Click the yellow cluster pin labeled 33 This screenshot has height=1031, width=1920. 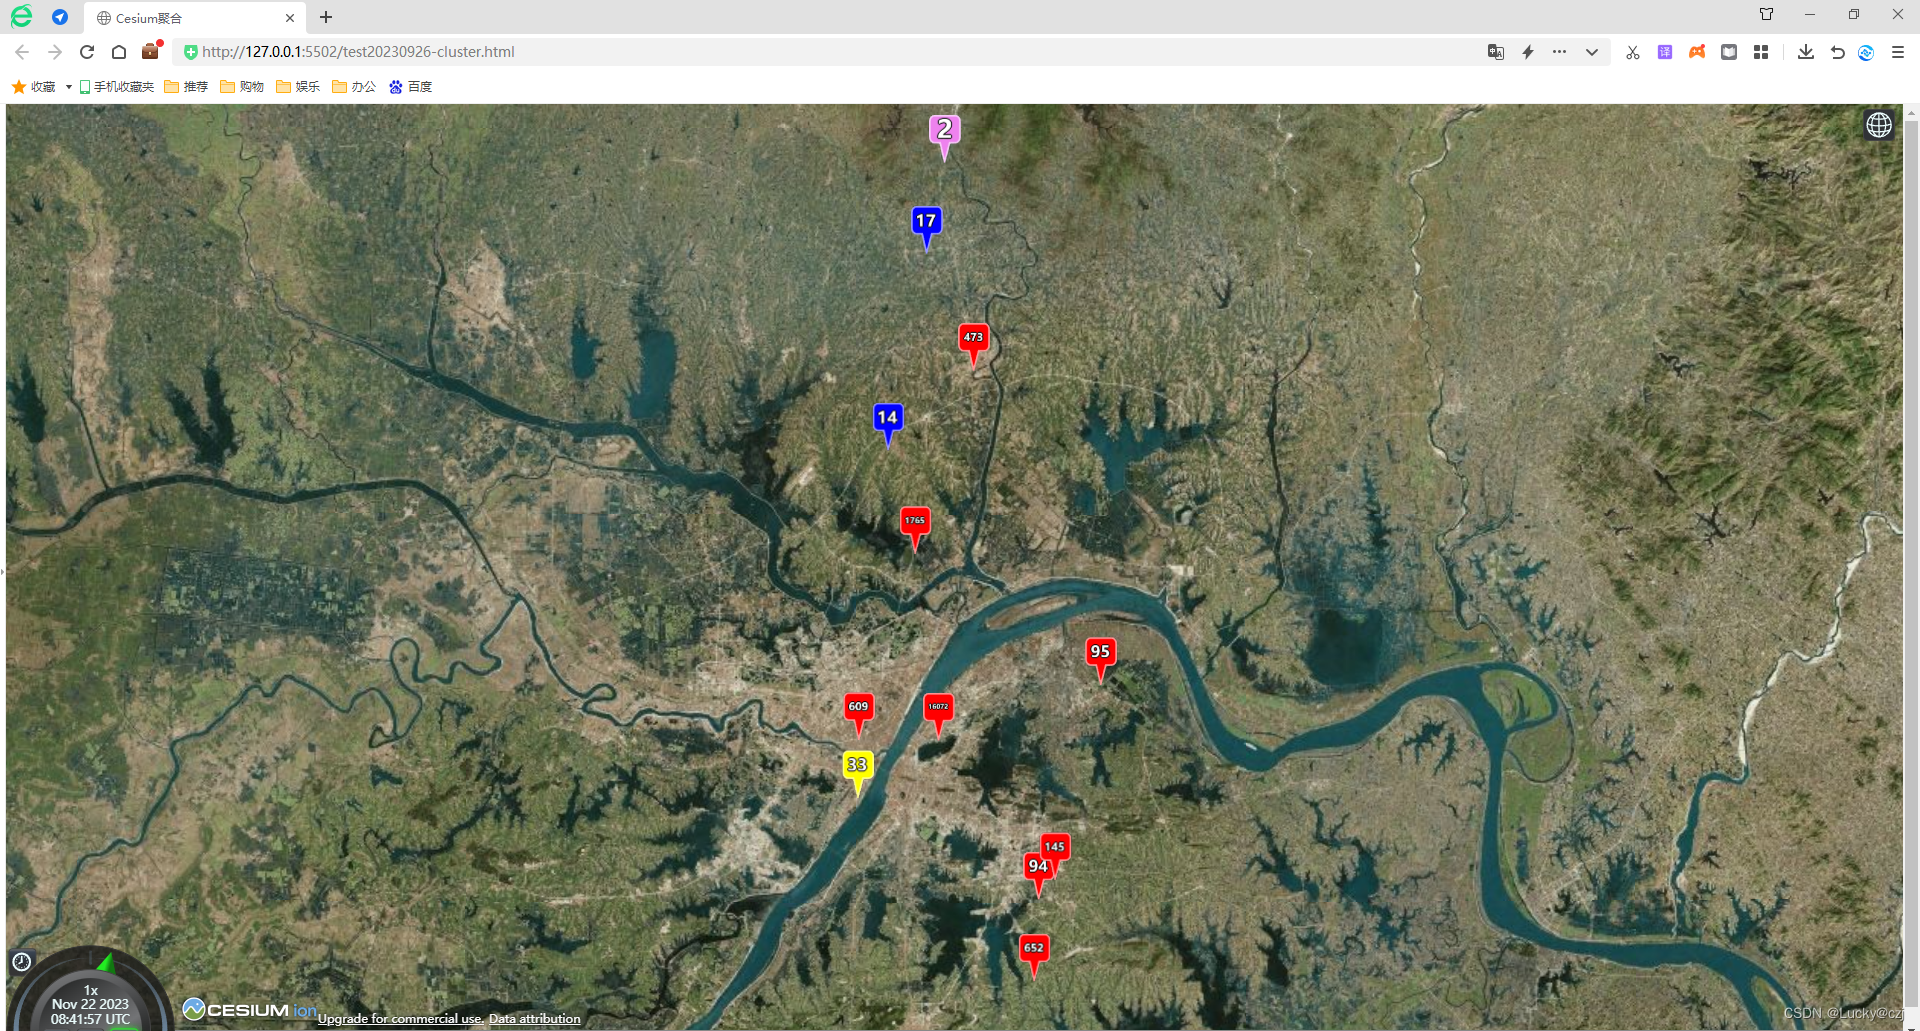coord(857,772)
